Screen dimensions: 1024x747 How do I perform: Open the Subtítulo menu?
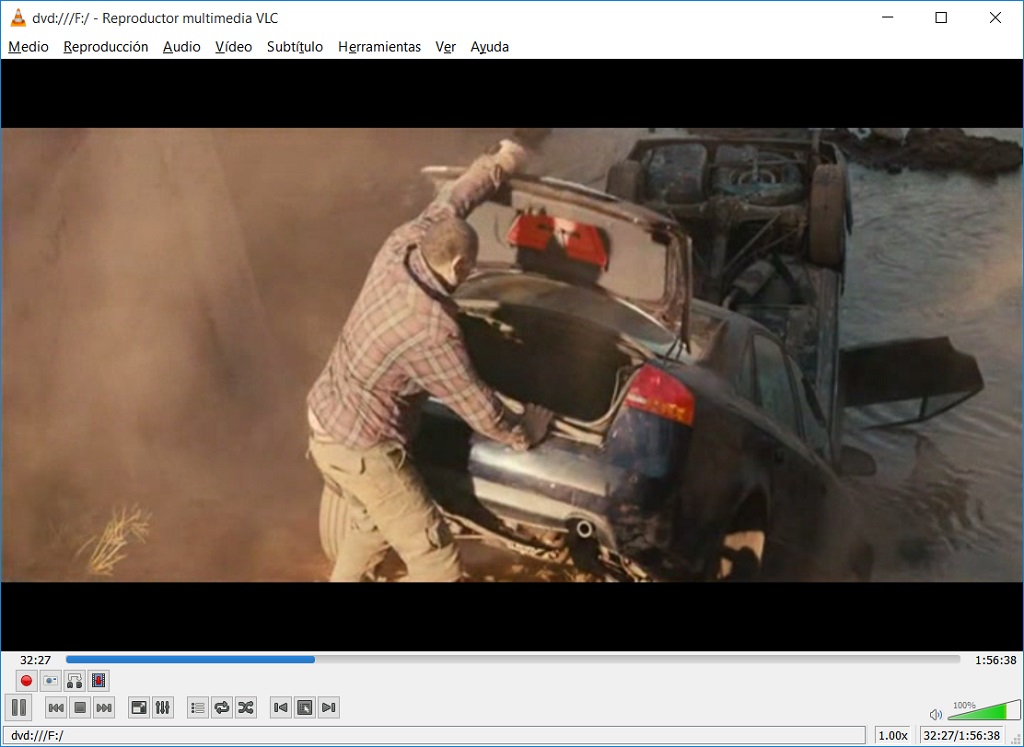coord(295,47)
